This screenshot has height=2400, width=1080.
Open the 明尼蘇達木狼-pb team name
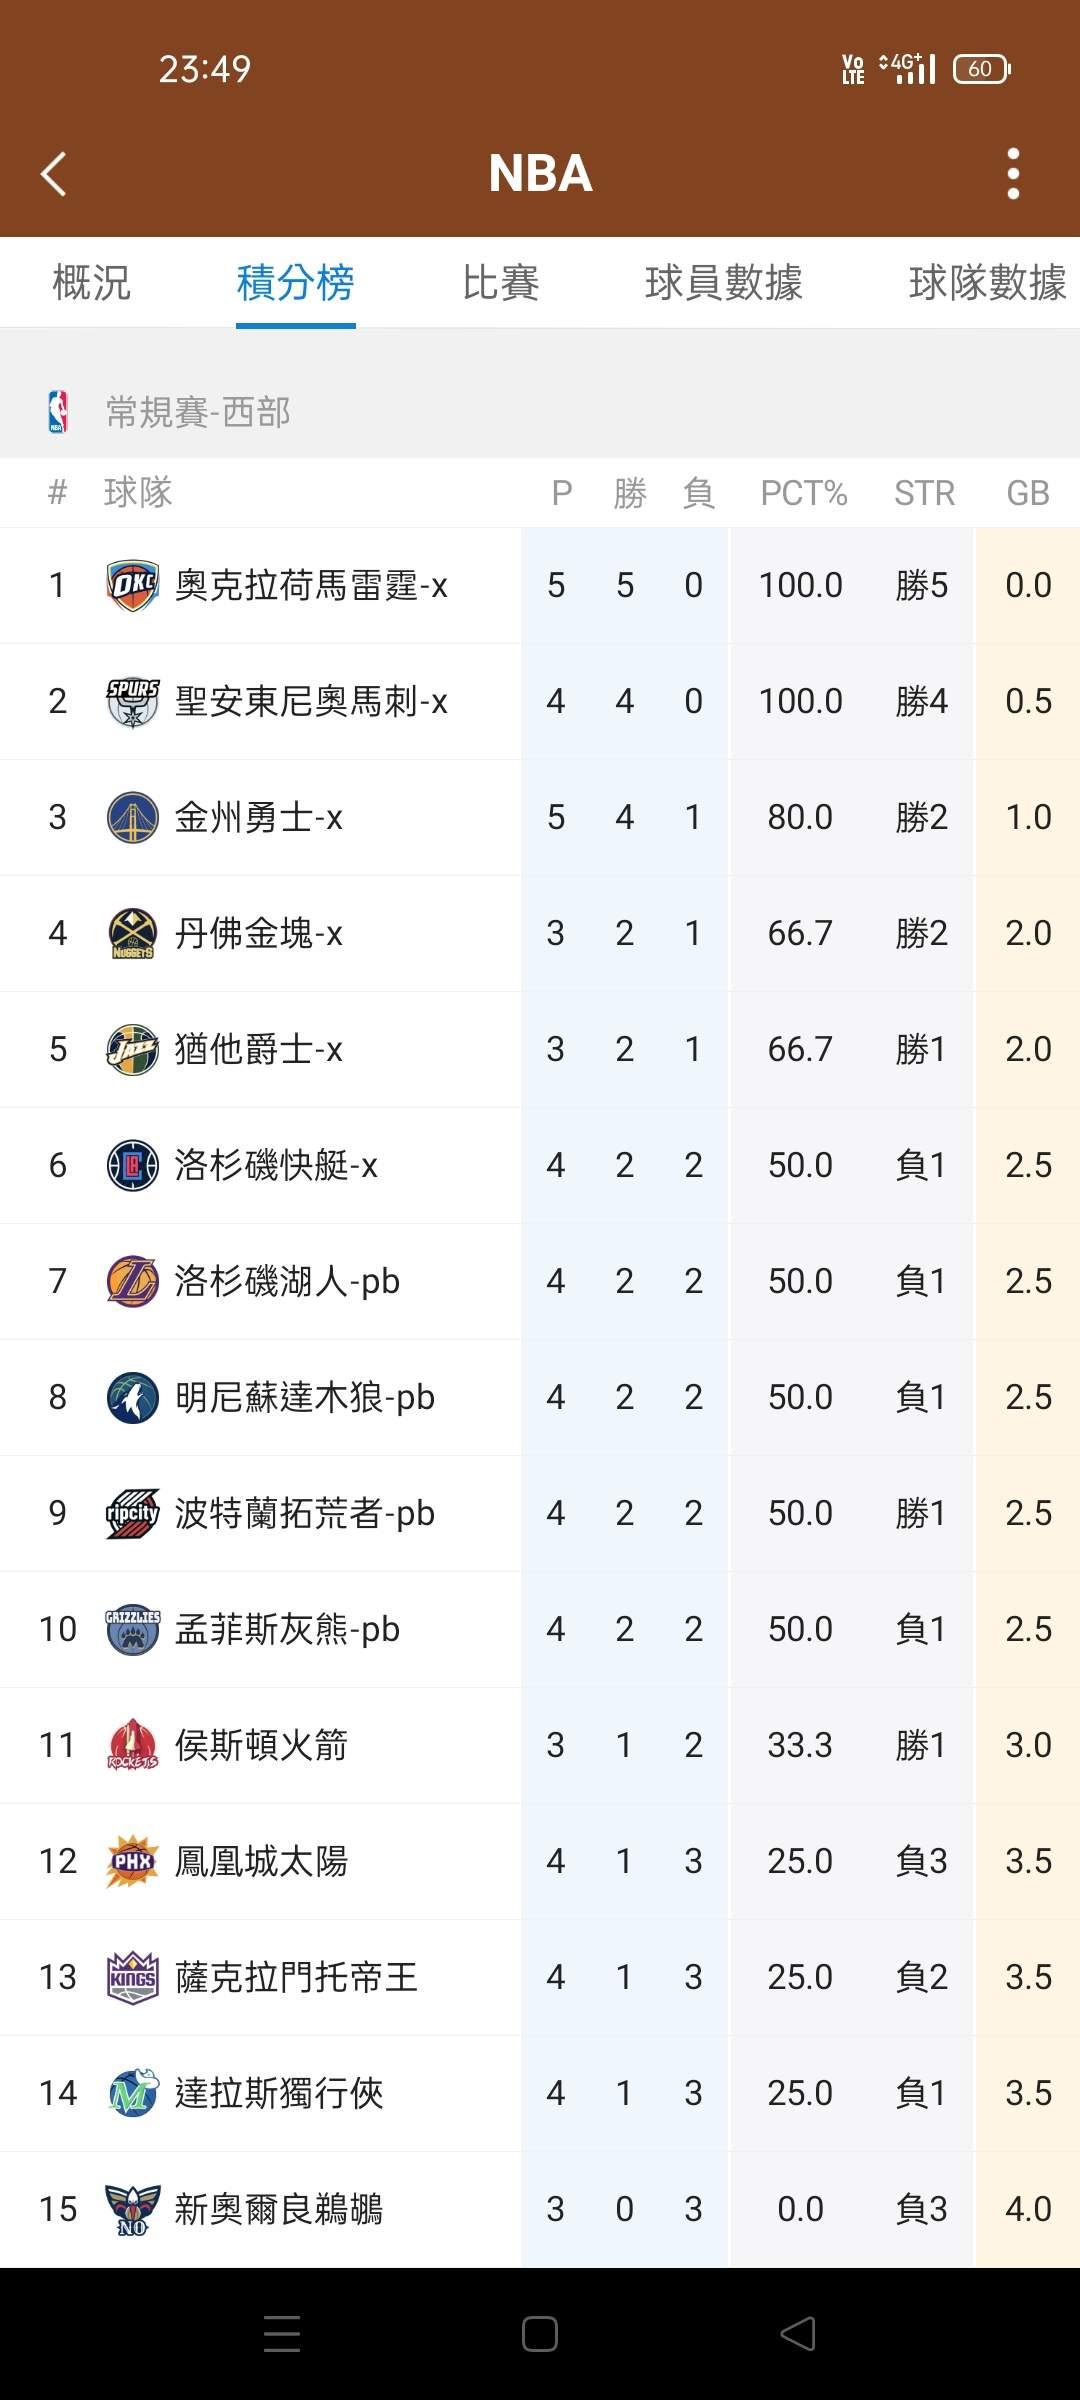coord(305,1398)
